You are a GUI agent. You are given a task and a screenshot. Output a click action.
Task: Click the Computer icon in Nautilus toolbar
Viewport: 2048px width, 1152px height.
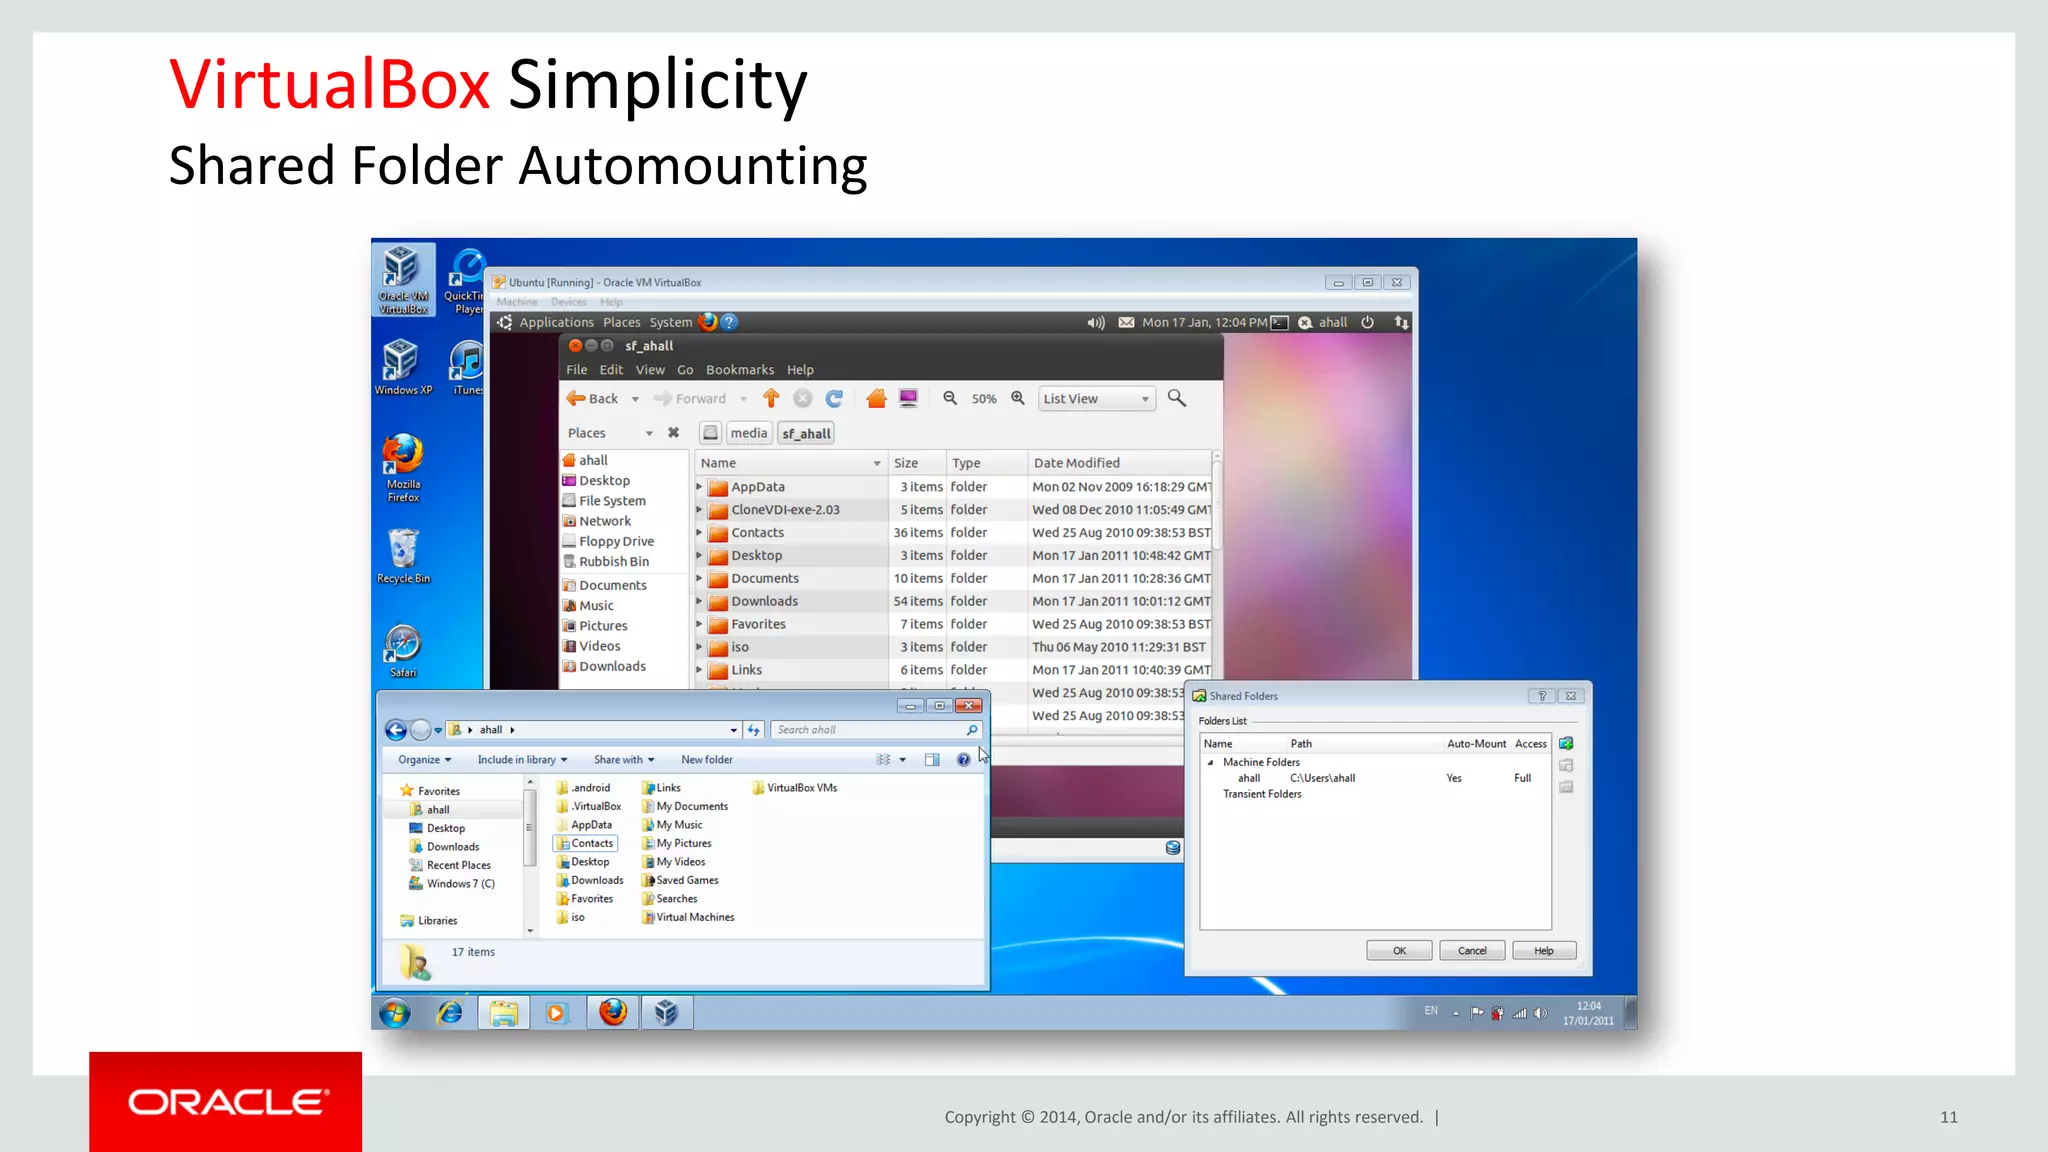908,399
